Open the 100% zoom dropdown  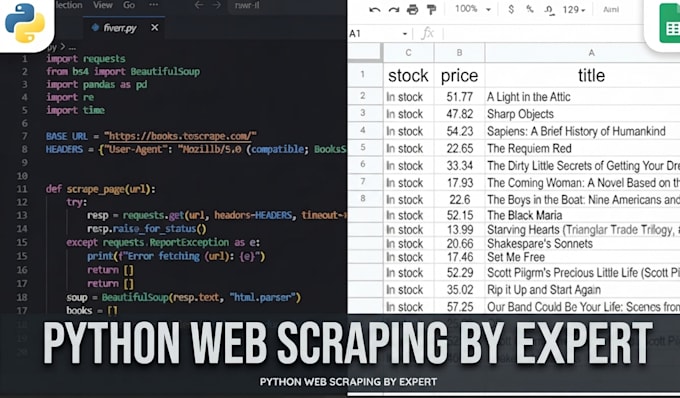tap(473, 9)
